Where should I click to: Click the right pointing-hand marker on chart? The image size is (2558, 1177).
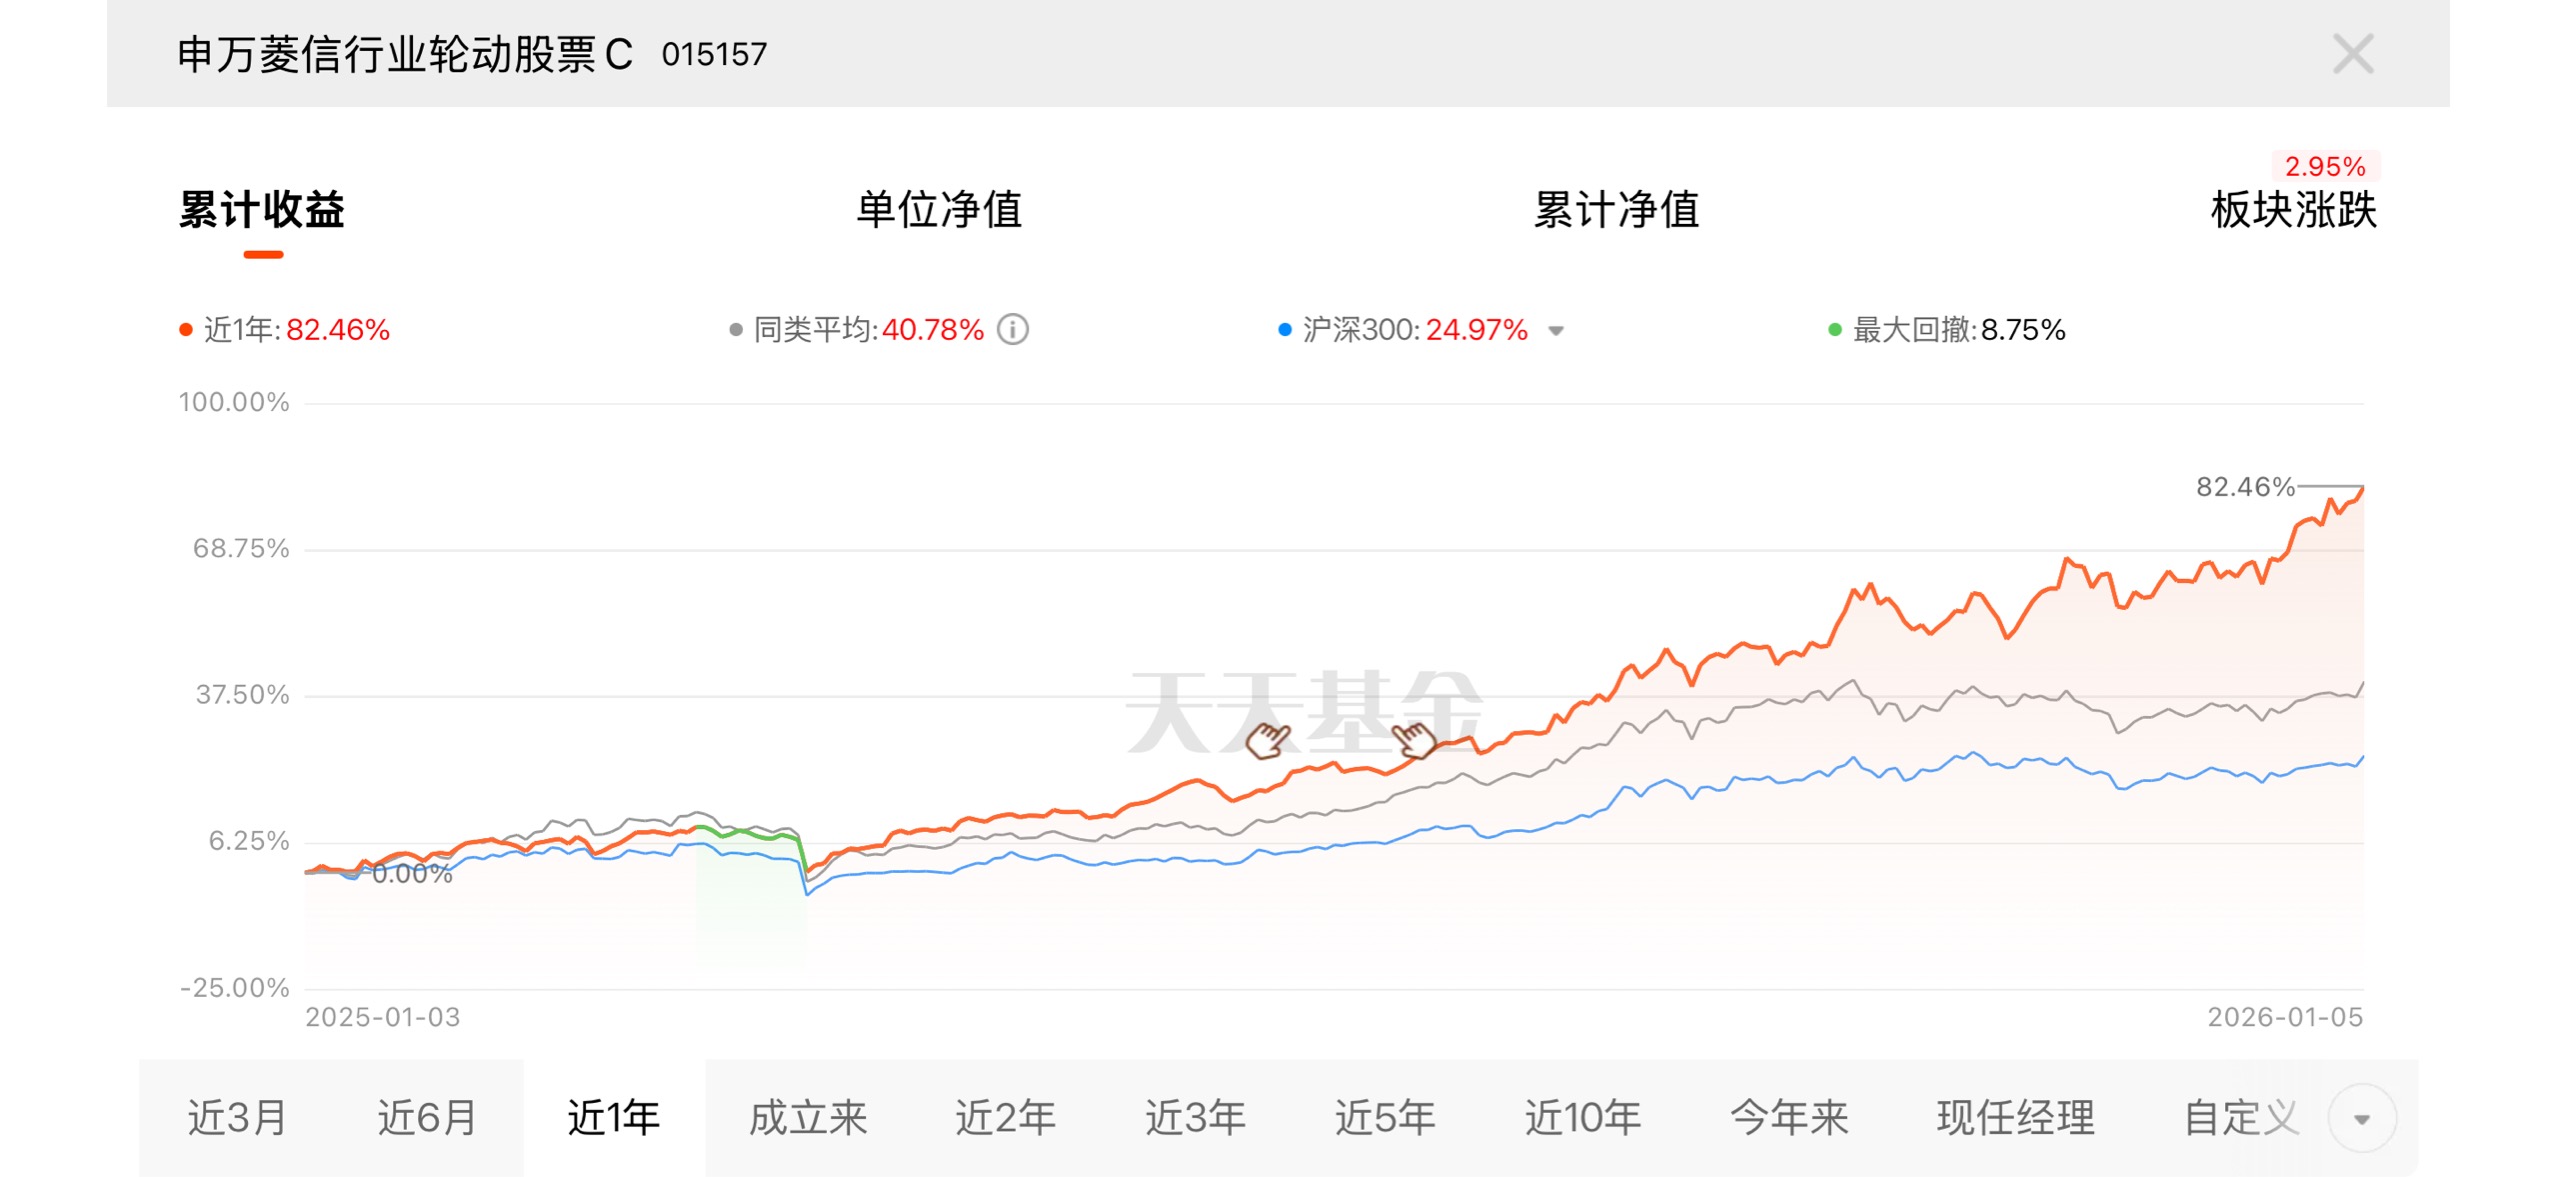(x=1414, y=740)
